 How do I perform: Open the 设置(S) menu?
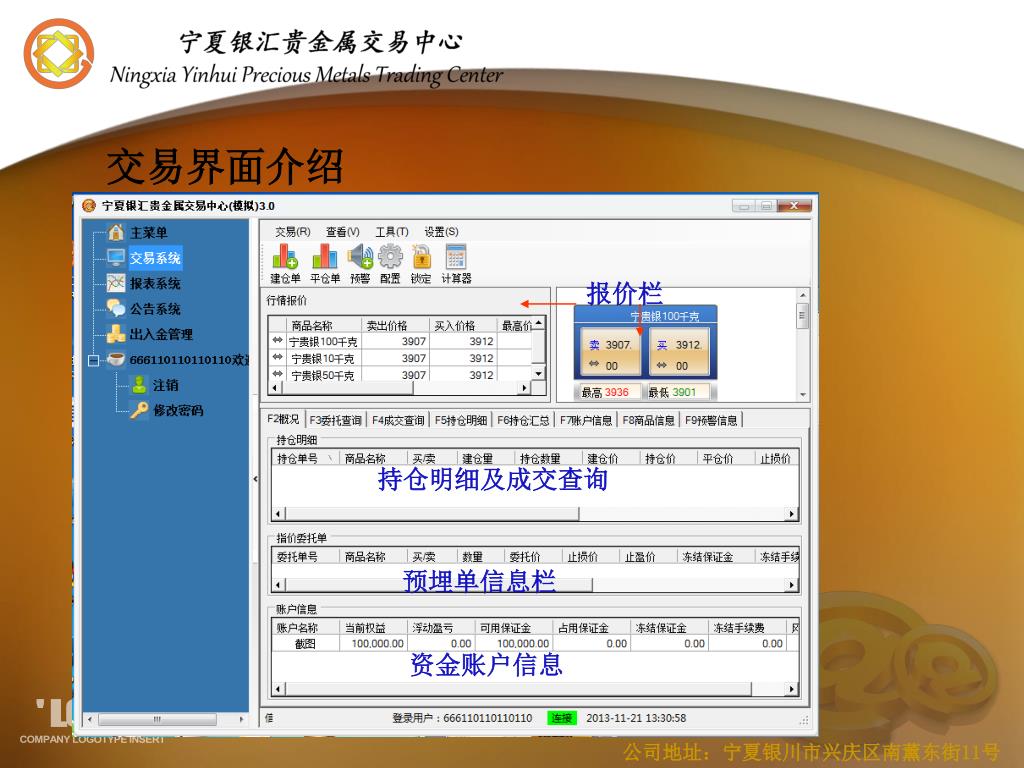(441, 232)
